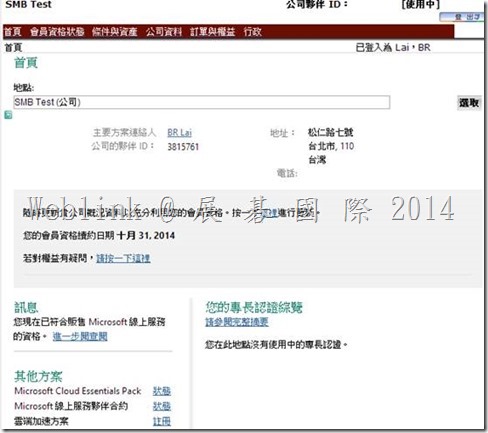The image size is (488, 433).
Task: Click the 請按一下這裡 benefits question link
Action: (123, 258)
